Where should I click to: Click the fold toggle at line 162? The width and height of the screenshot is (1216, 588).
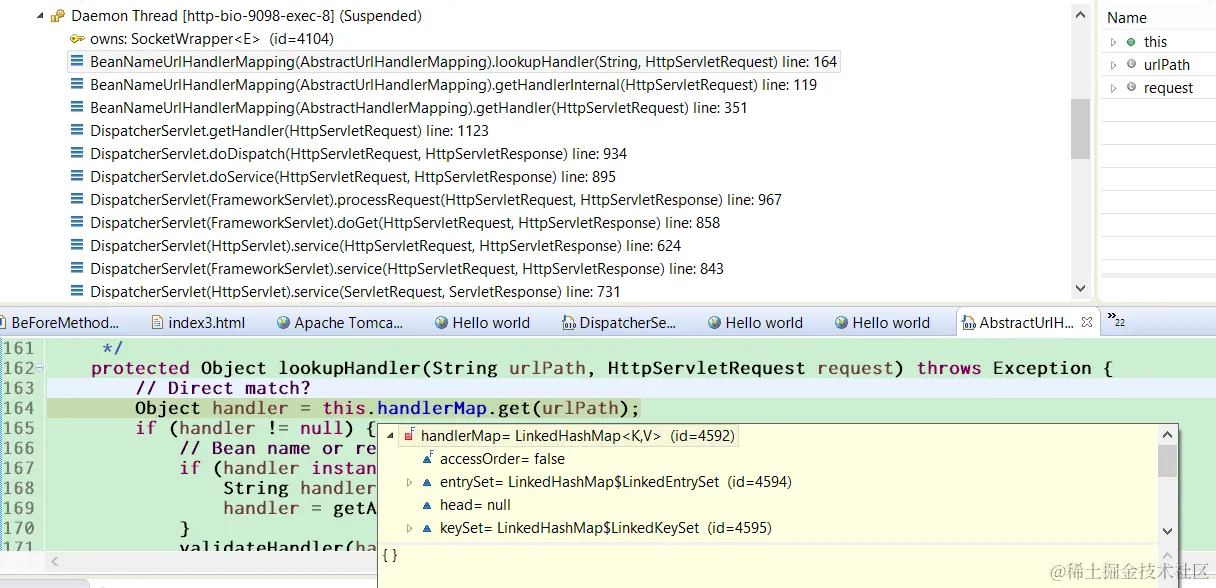pos(40,369)
